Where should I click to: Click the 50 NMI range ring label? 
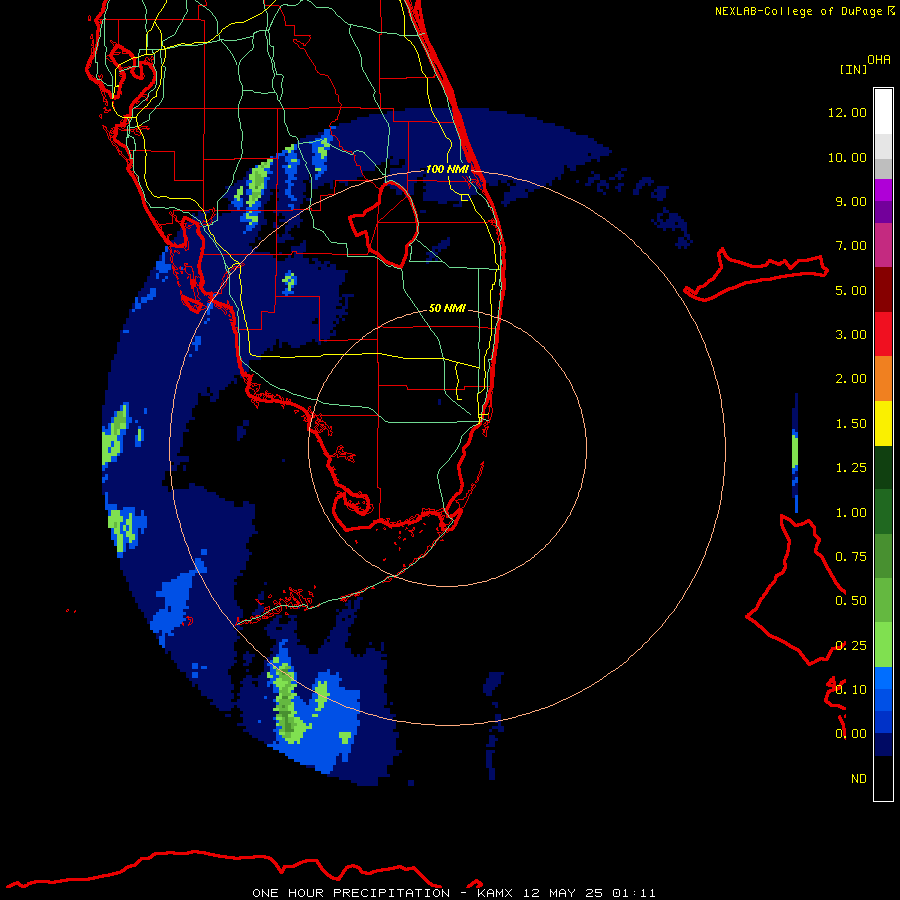pyautogui.click(x=447, y=308)
